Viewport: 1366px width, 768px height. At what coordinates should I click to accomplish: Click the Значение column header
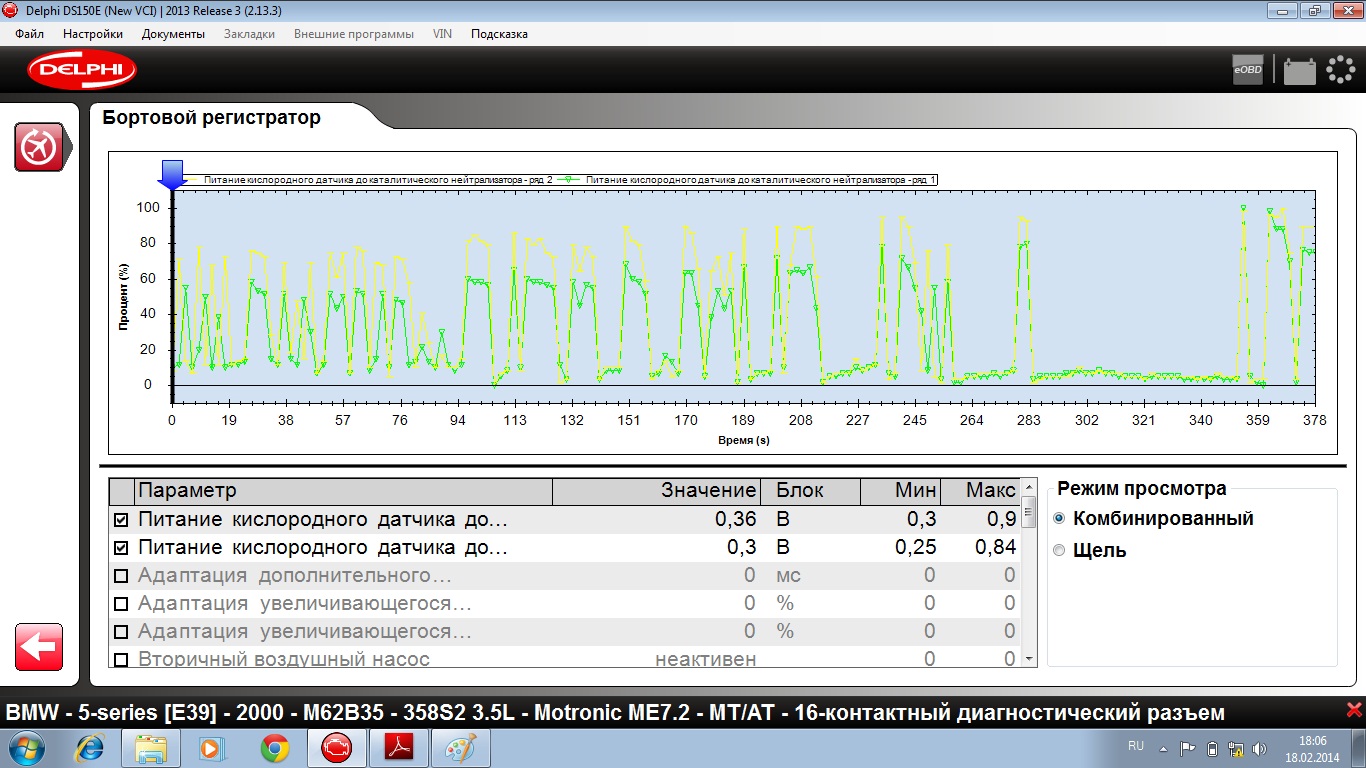click(x=656, y=491)
